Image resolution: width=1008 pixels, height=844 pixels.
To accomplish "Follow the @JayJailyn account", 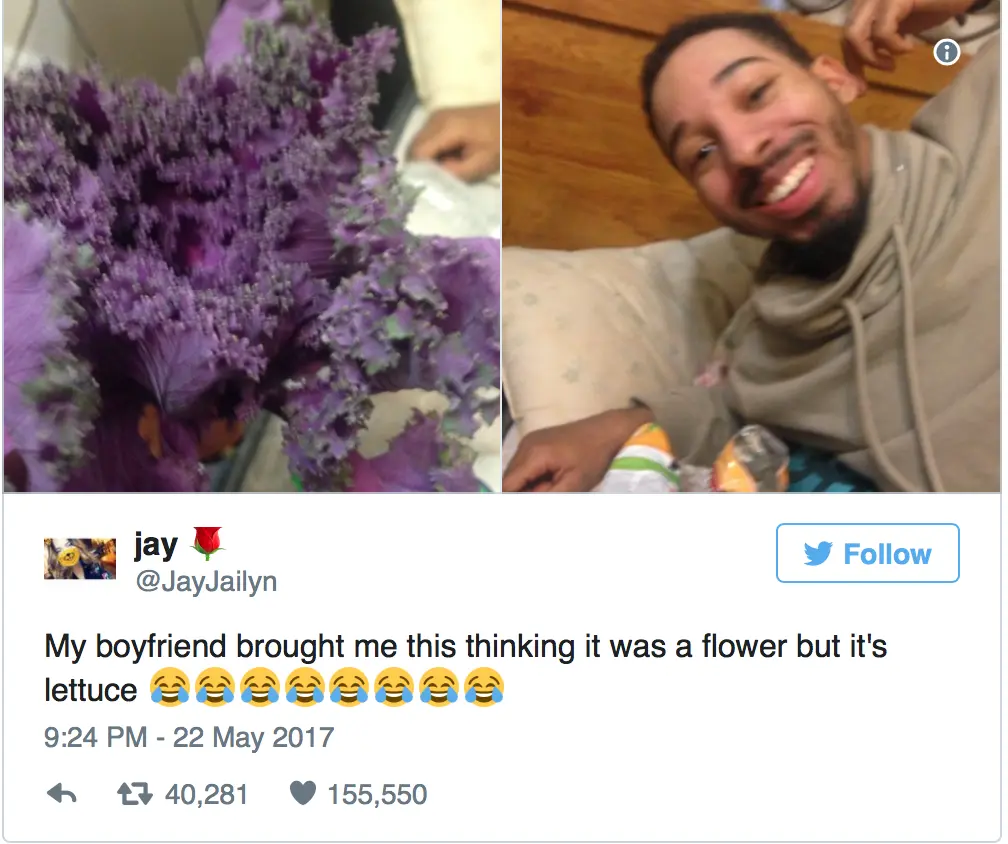I will click(x=867, y=553).
